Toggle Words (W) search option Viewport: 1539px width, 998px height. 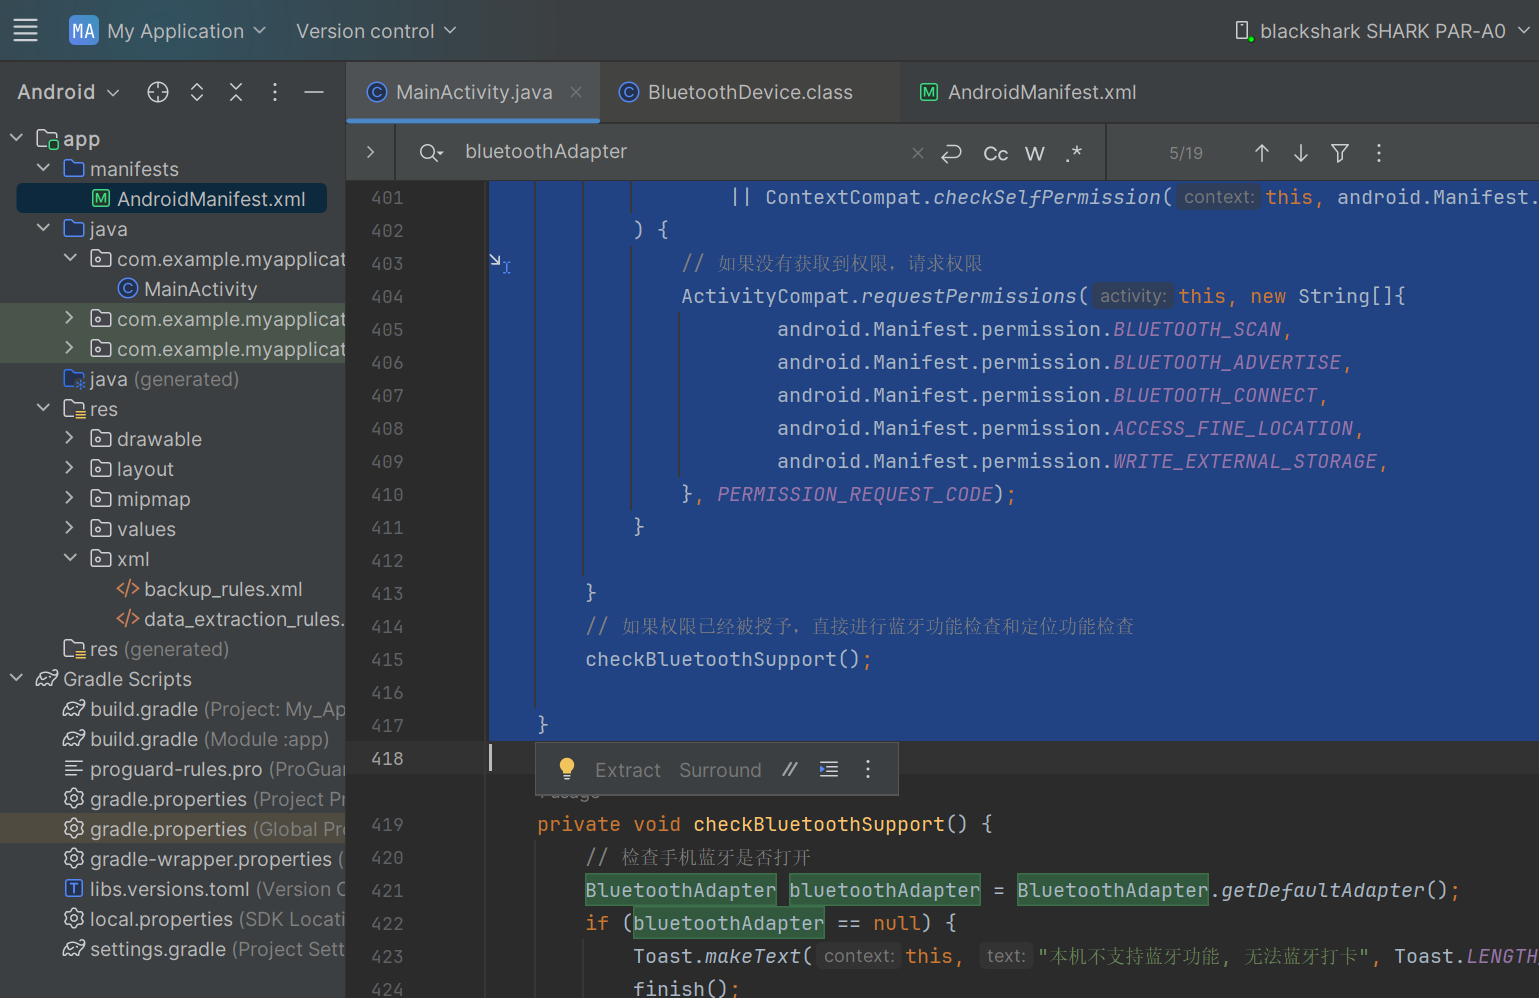[1035, 153]
